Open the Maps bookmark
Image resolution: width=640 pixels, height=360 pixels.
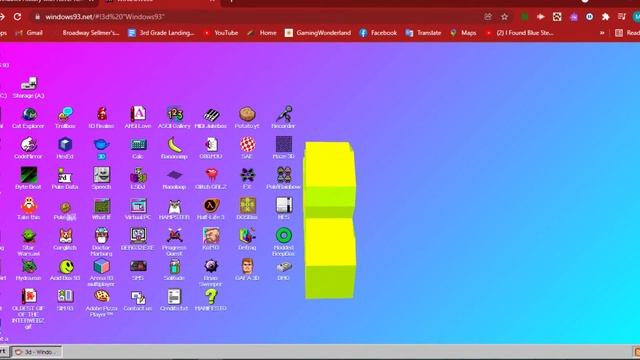463,33
